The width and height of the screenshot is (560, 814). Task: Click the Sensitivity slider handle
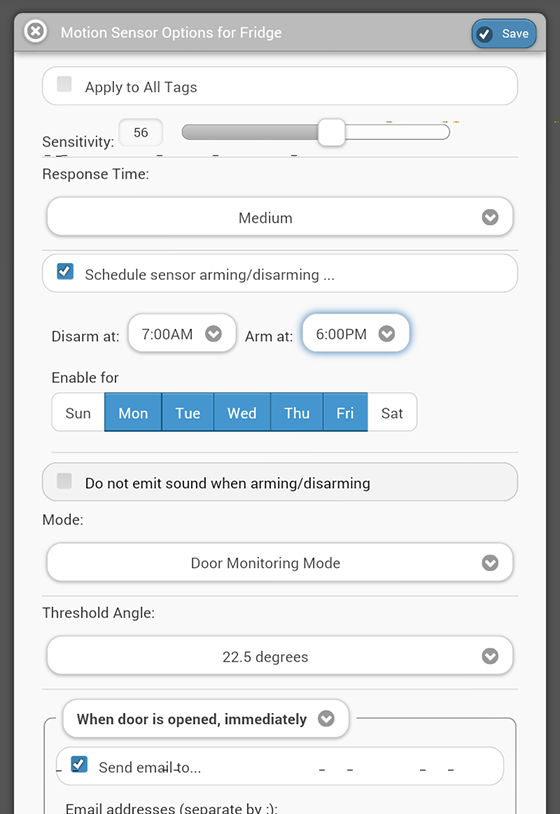click(331, 132)
